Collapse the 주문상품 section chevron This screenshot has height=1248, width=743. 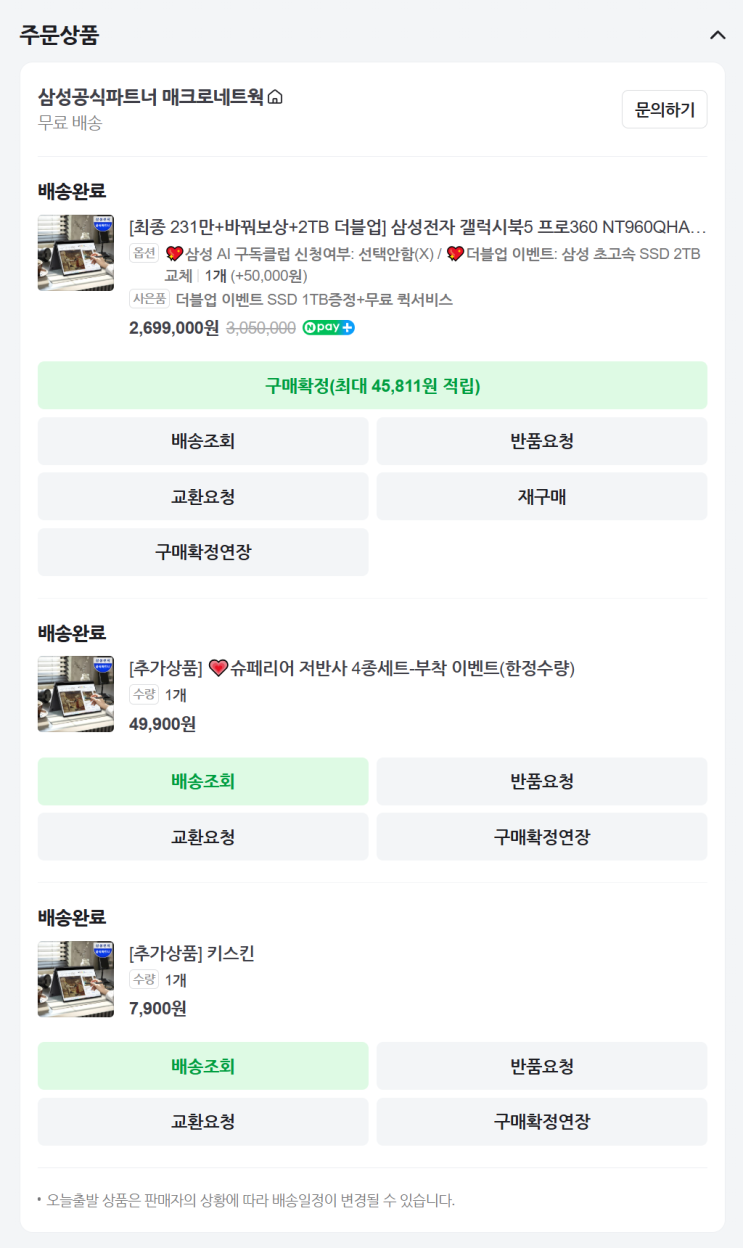(717, 35)
